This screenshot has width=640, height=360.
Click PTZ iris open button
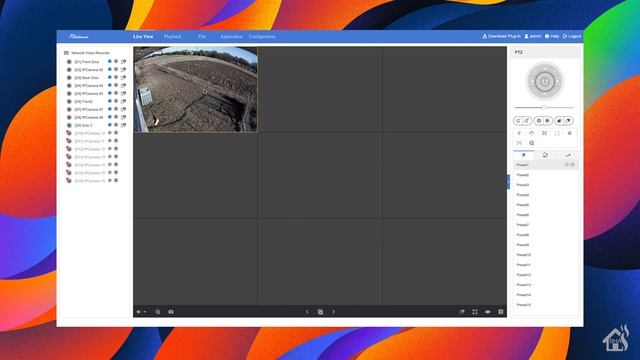(x=569, y=121)
